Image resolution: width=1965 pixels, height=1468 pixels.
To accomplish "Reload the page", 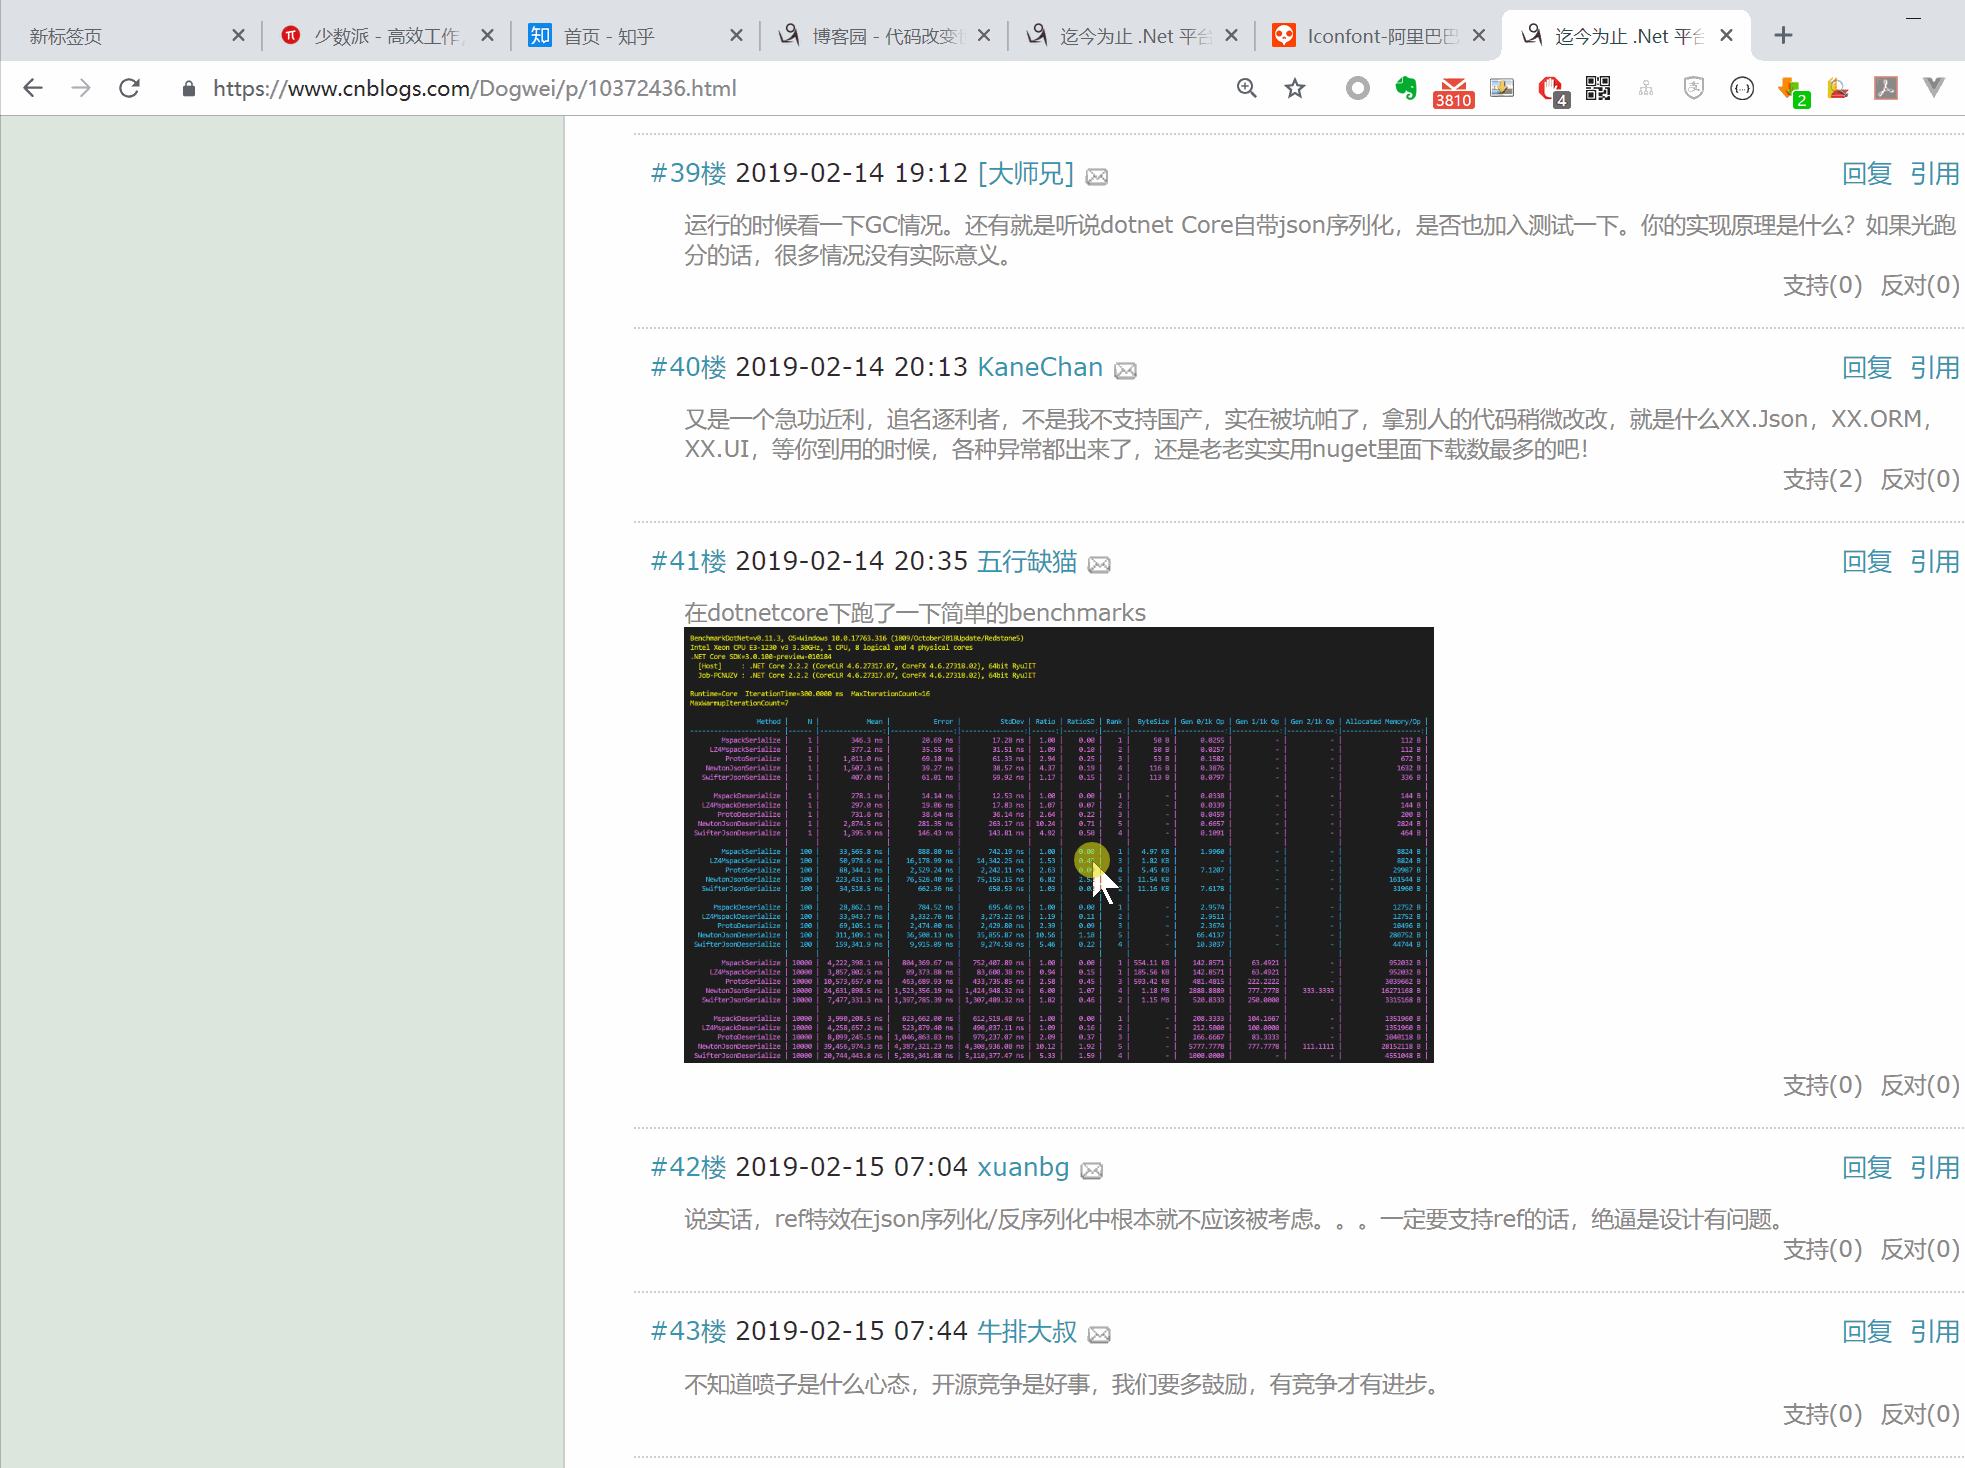I will (x=129, y=88).
